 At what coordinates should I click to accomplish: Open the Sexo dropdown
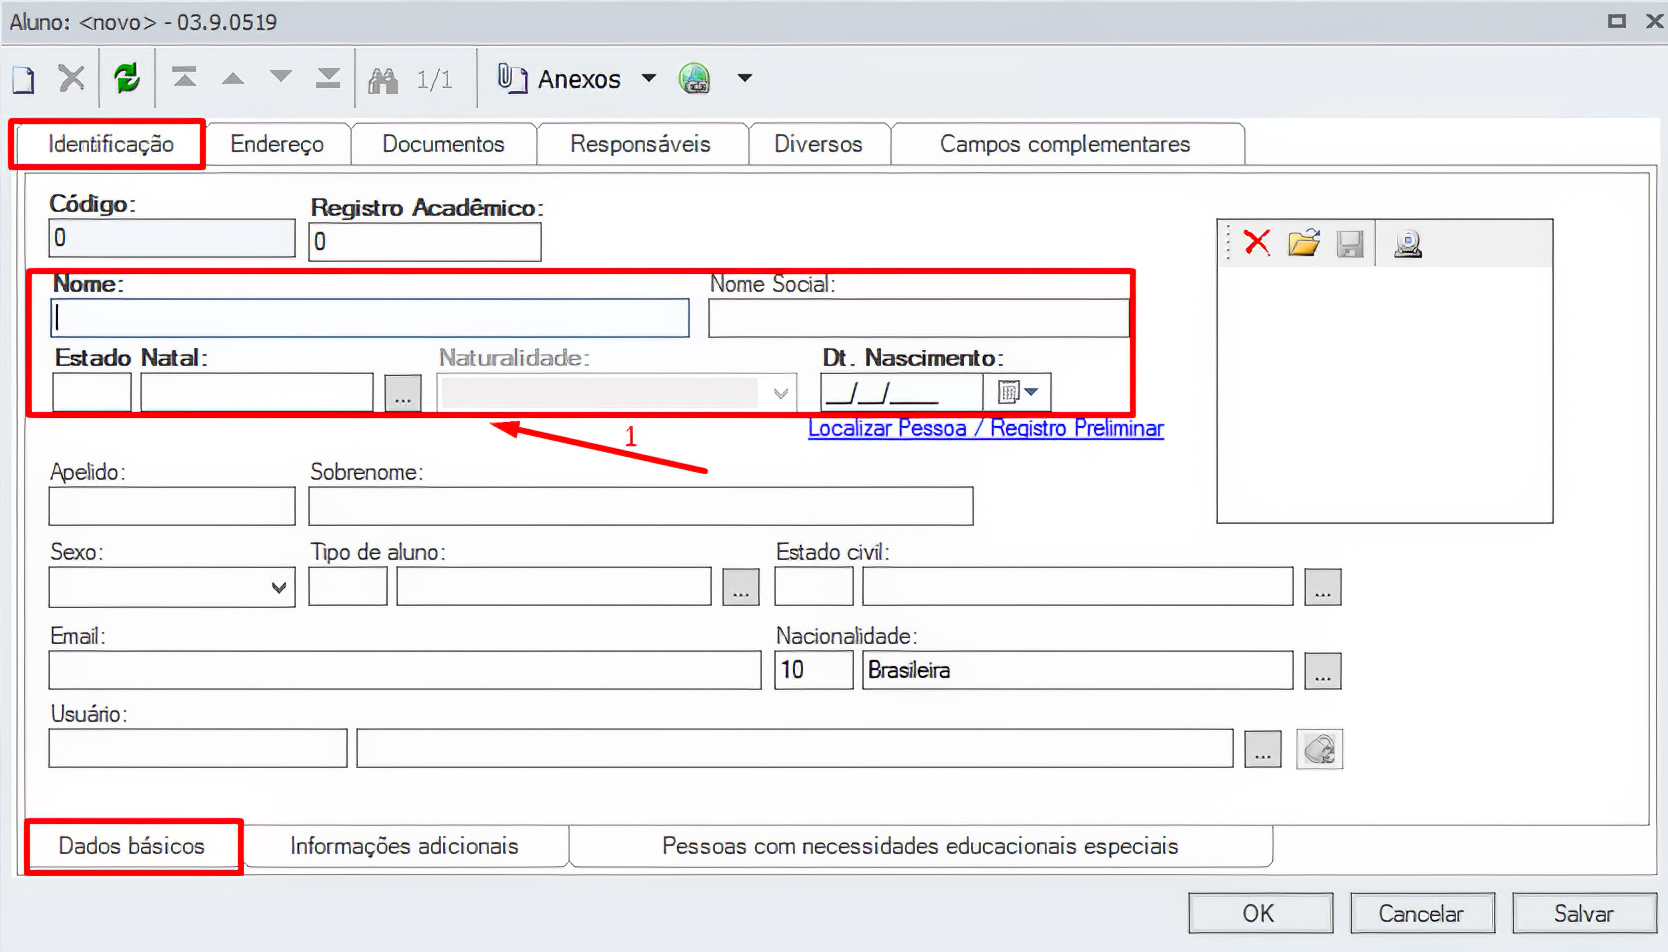pyautogui.click(x=279, y=587)
